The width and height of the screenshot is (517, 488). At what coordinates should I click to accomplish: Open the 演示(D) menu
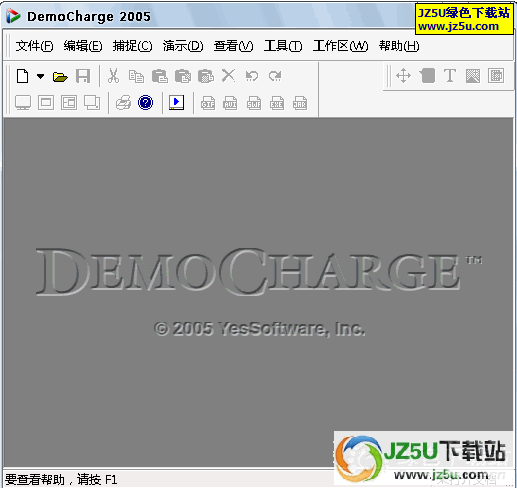tap(183, 46)
